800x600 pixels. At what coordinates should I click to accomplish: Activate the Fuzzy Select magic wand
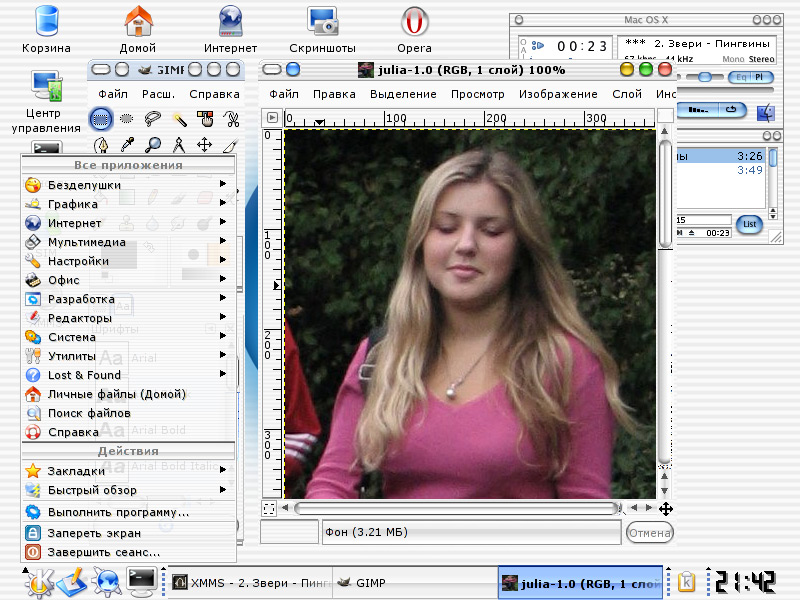179,119
